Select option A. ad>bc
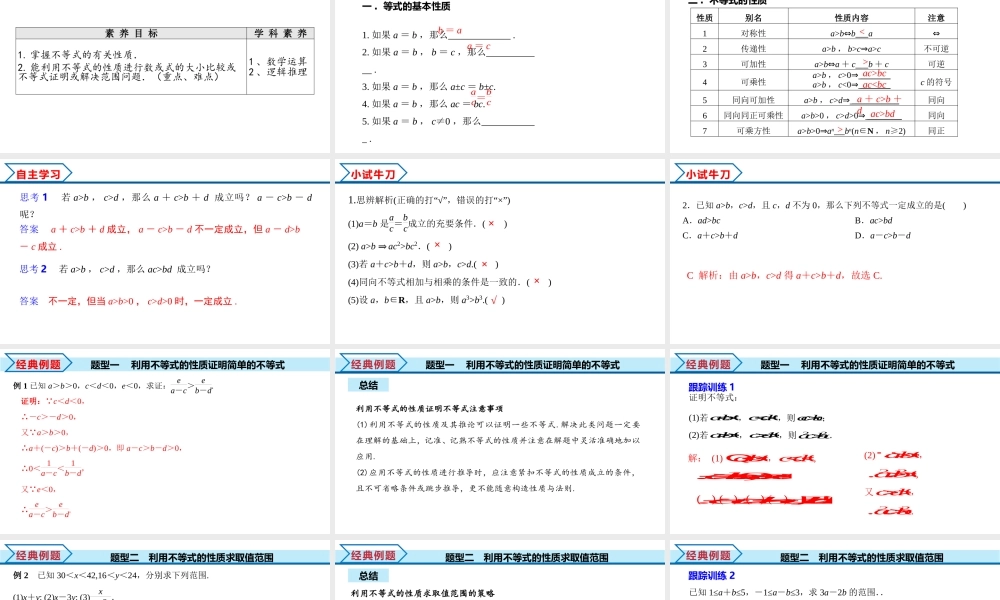Viewport: 1000px width, 600px height. pos(701,221)
